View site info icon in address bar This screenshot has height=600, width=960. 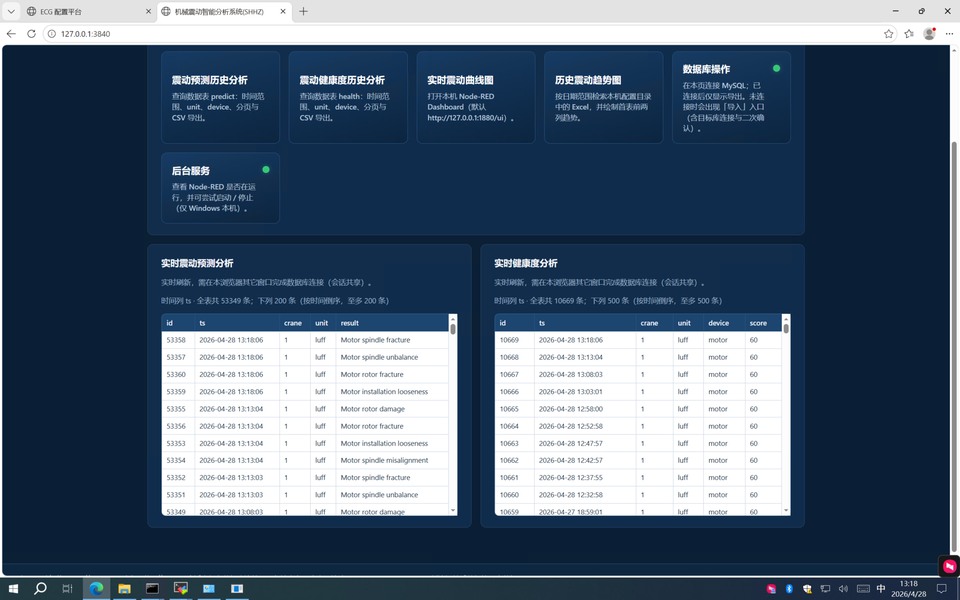pos(52,34)
